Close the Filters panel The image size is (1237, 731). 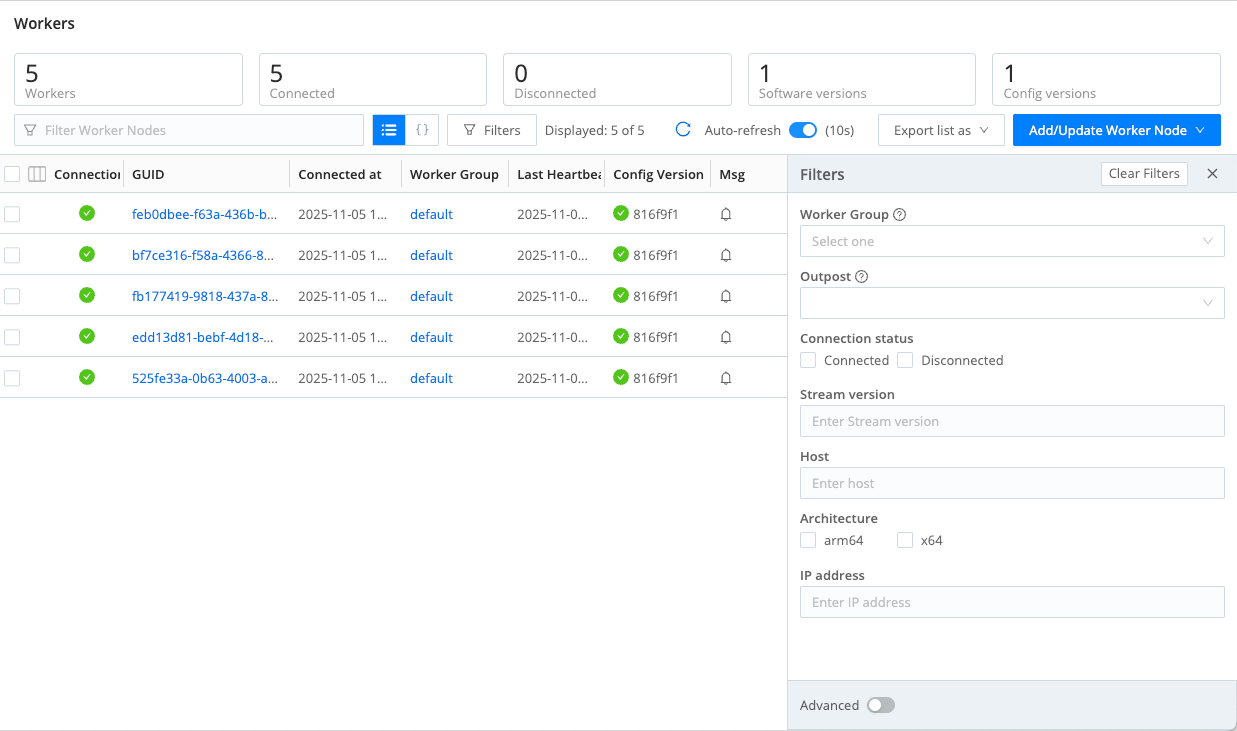pyautogui.click(x=1212, y=174)
